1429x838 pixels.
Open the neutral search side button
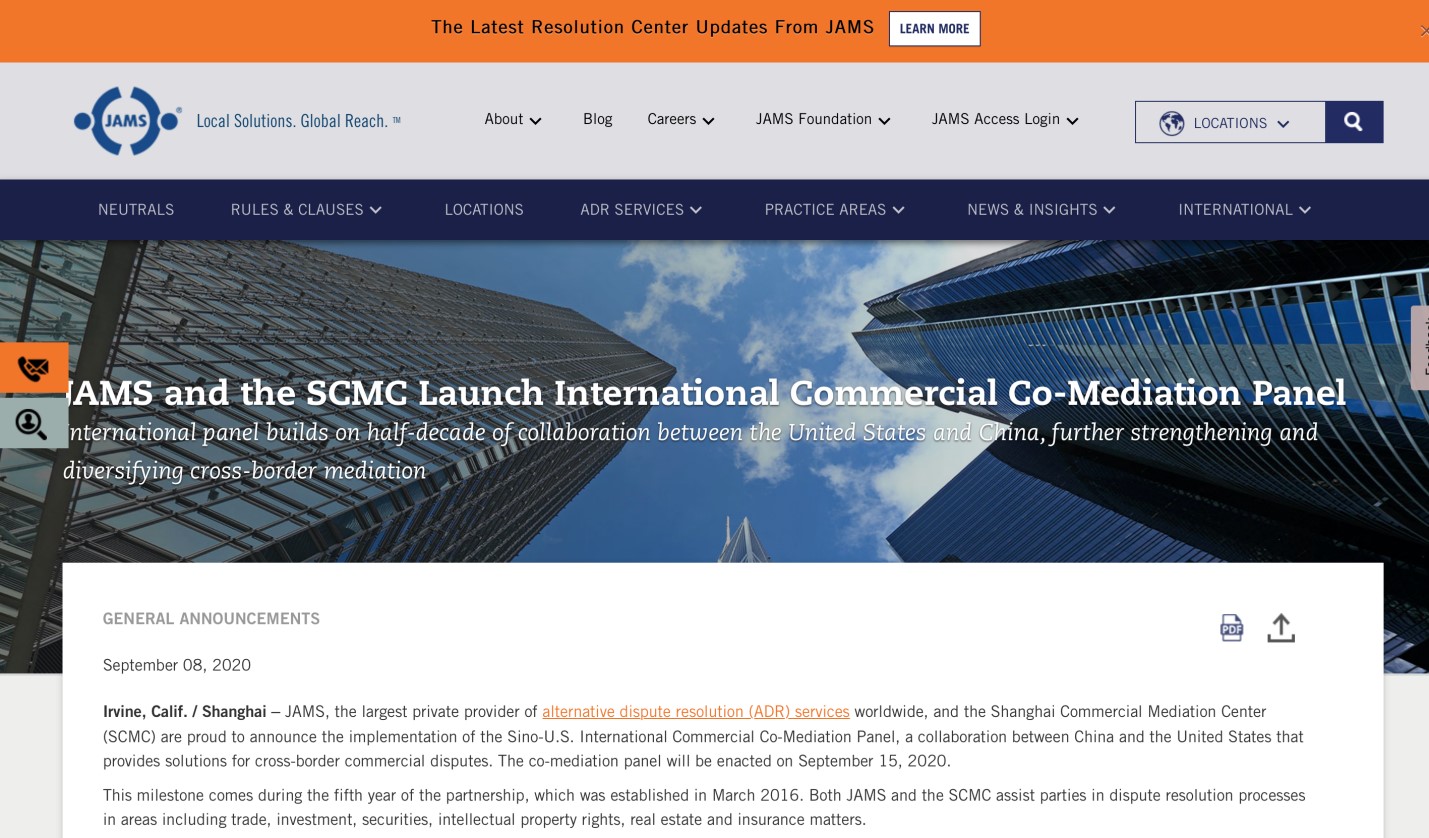(x=34, y=424)
